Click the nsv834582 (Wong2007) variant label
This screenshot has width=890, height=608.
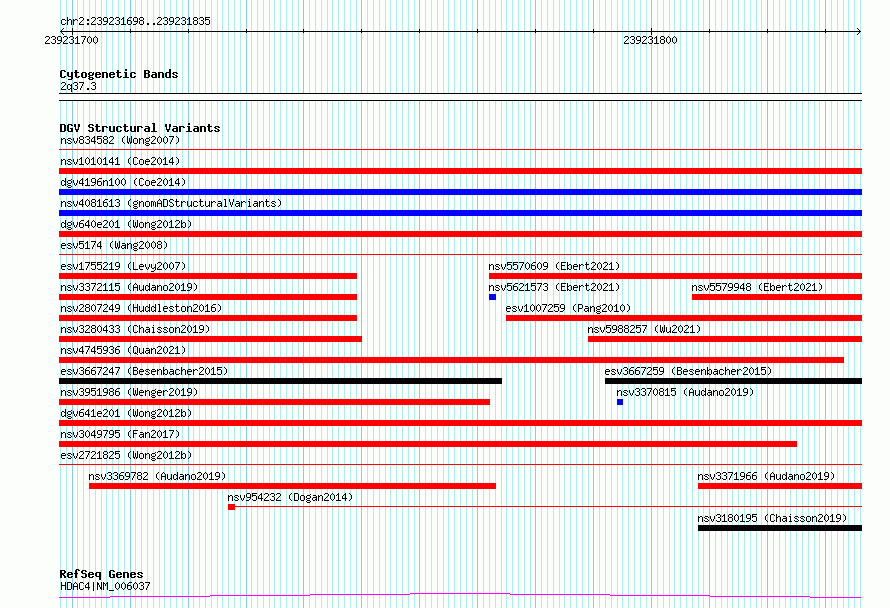120,140
